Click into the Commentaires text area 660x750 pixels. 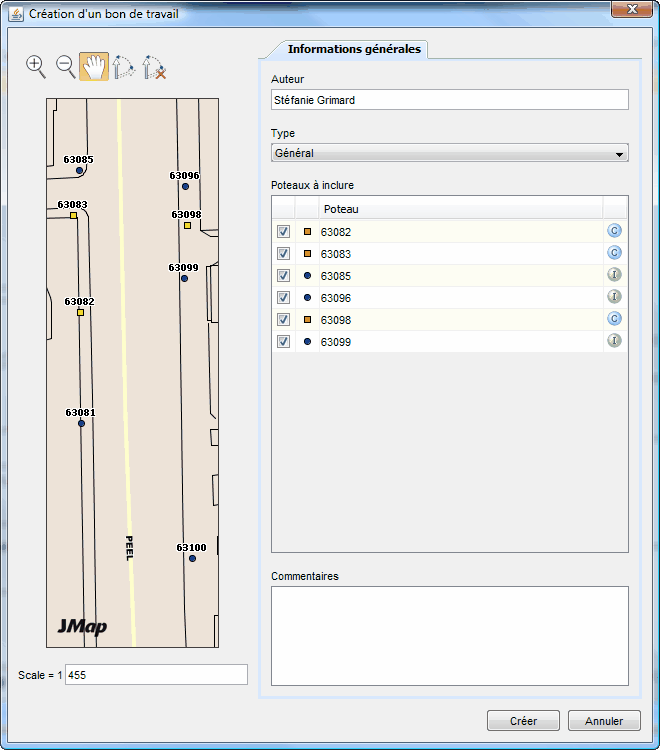(449, 635)
